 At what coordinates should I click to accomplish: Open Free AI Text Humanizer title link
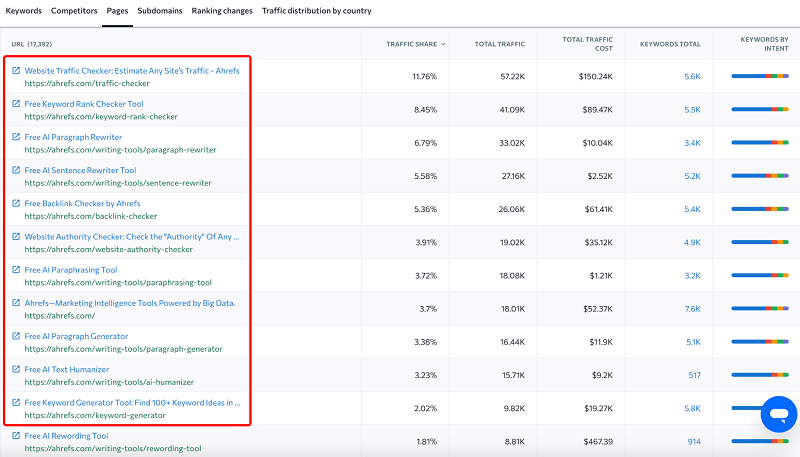[x=66, y=369]
